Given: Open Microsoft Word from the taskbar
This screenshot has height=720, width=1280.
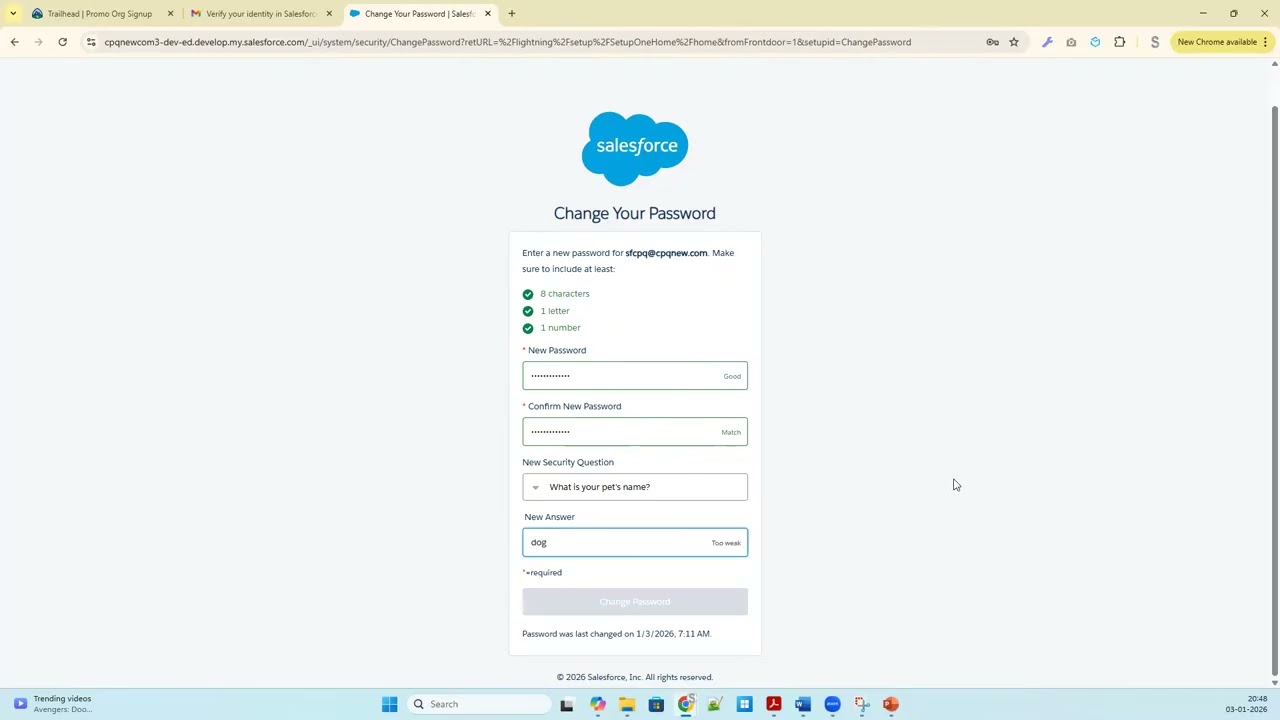Looking at the screenshot, I should [x=802, y=704].
